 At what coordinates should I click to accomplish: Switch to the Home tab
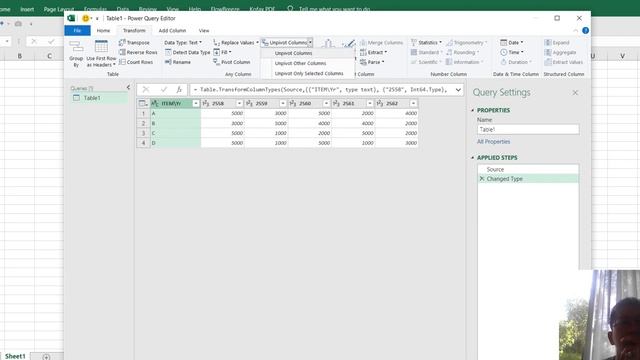103,31
